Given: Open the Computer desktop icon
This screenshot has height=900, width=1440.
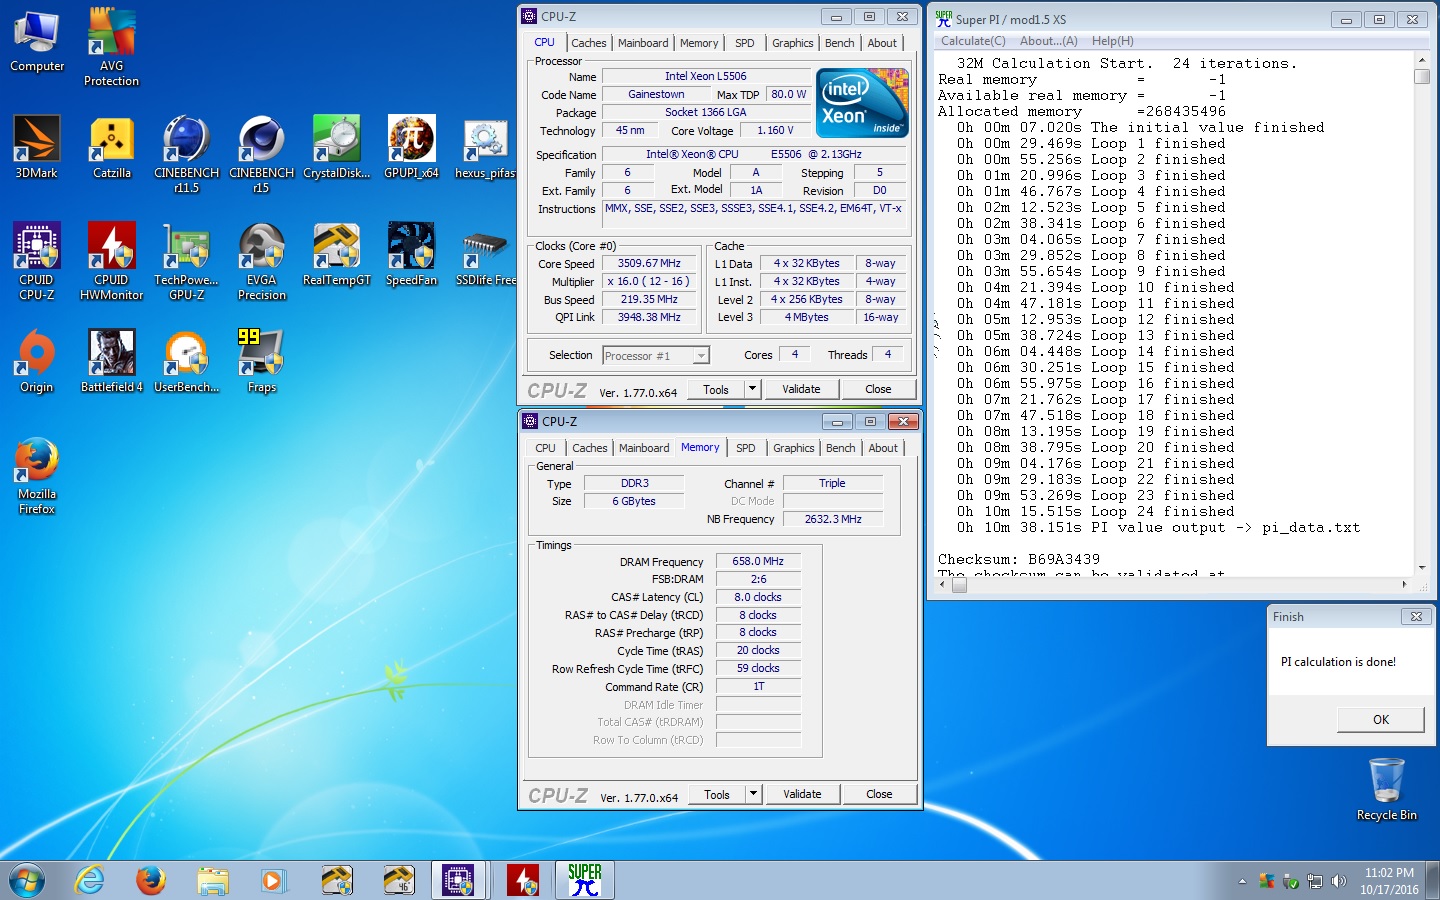Looking at the screenshot, I should pos(37,41).
